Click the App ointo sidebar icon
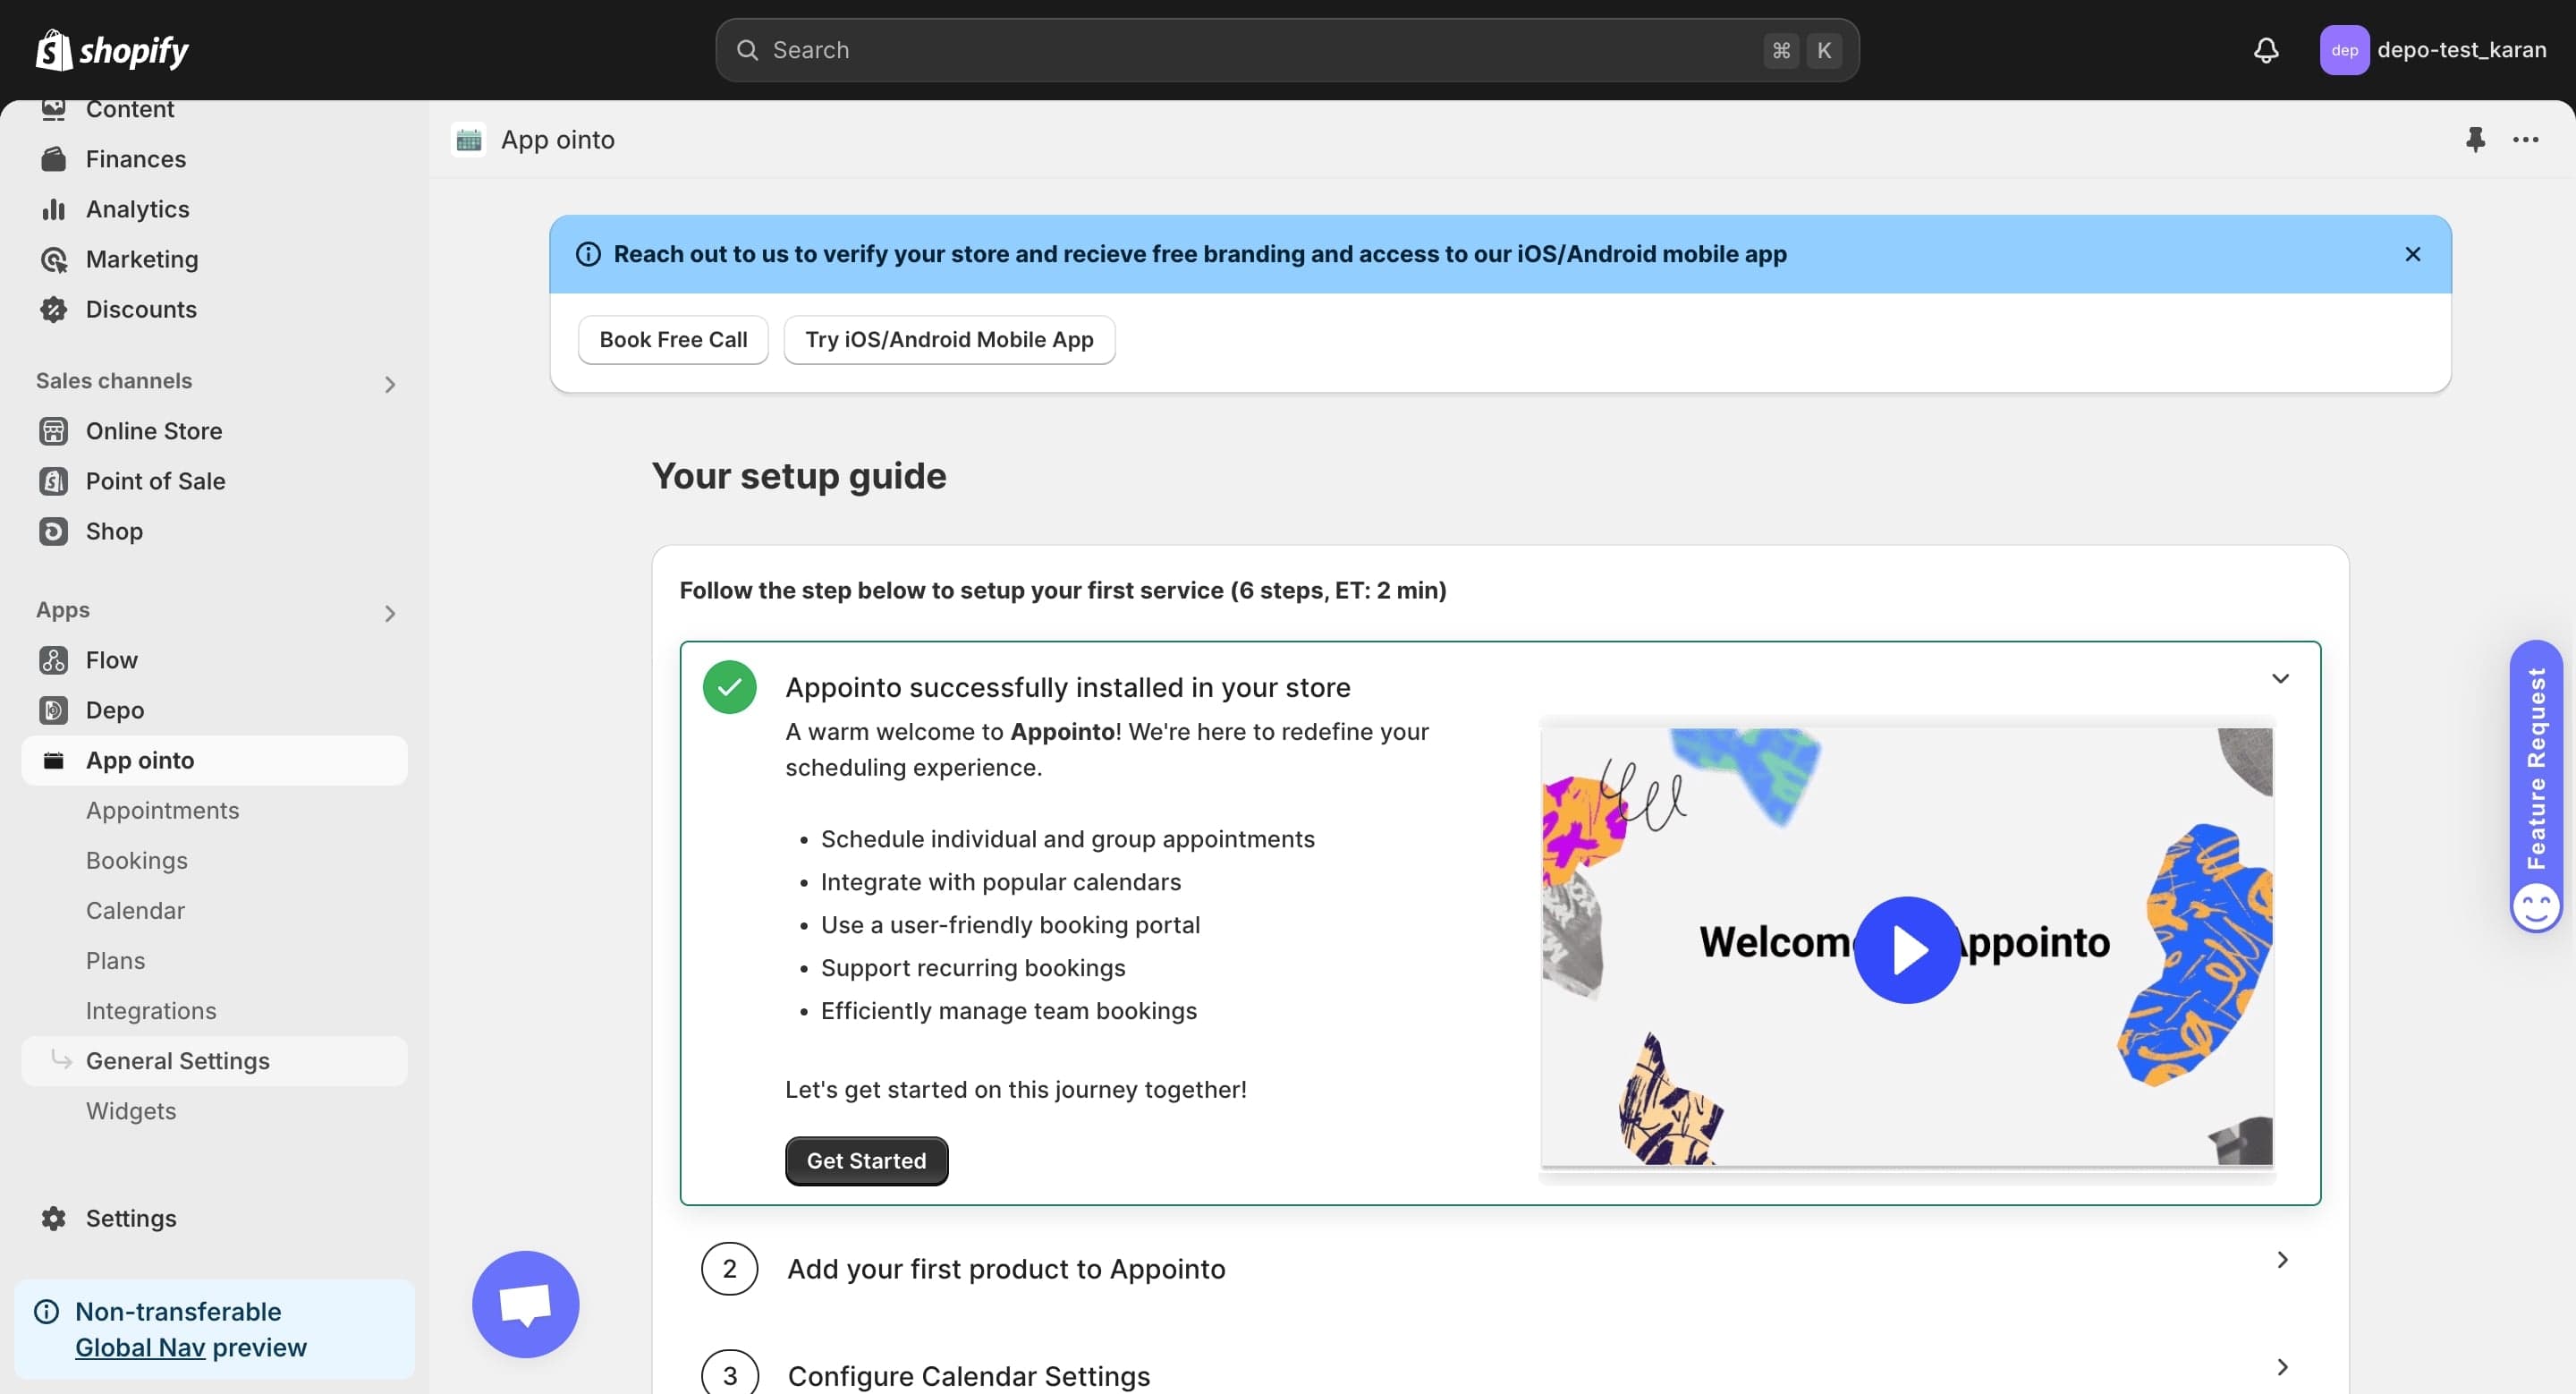Screen dimensions: 2576x1394 pos(54,760)
